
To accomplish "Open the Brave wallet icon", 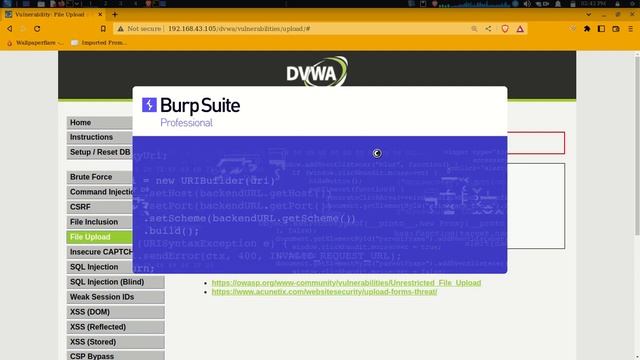I will click(x=616, y=29).
